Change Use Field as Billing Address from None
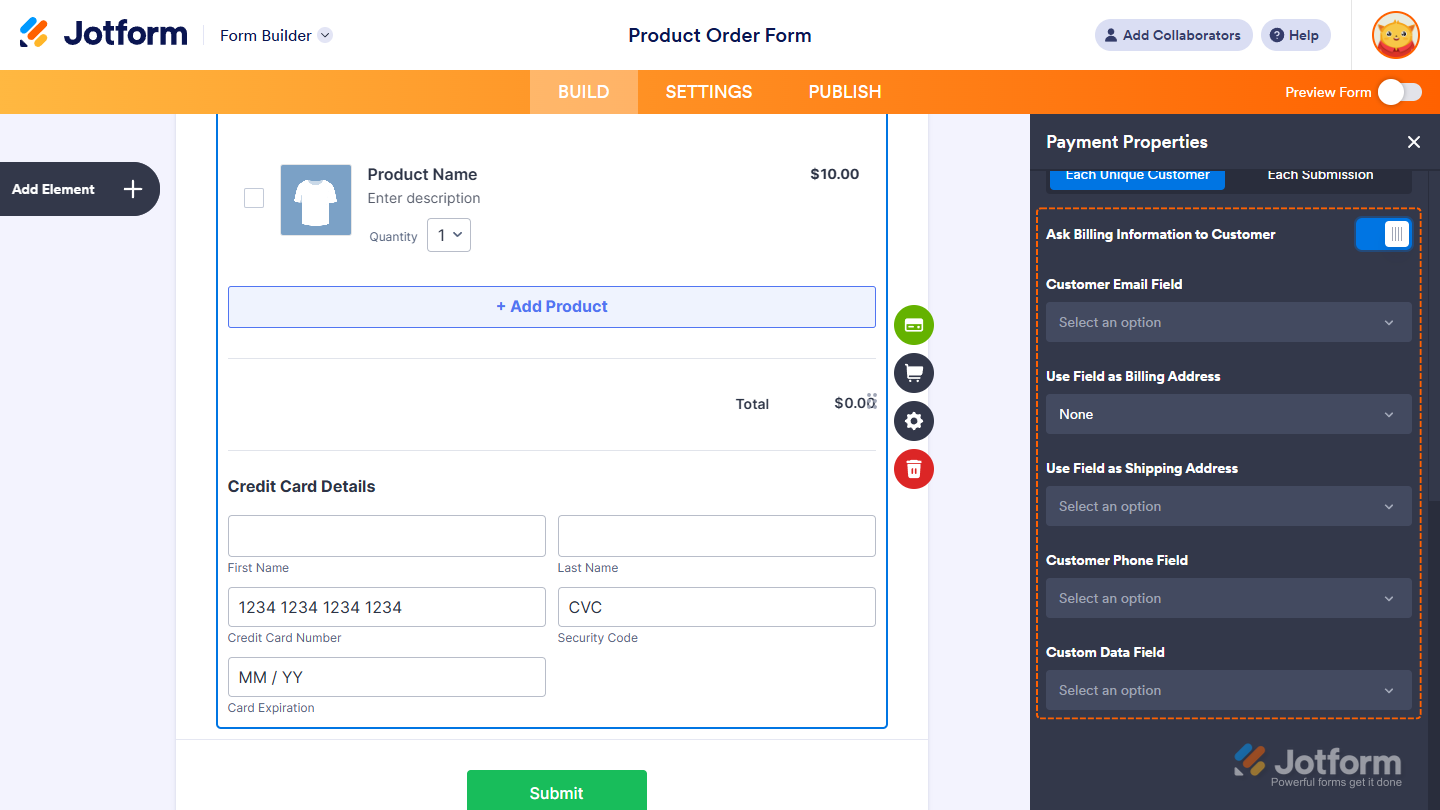The image size is (1440, 810). click(x=1228, y=414)
